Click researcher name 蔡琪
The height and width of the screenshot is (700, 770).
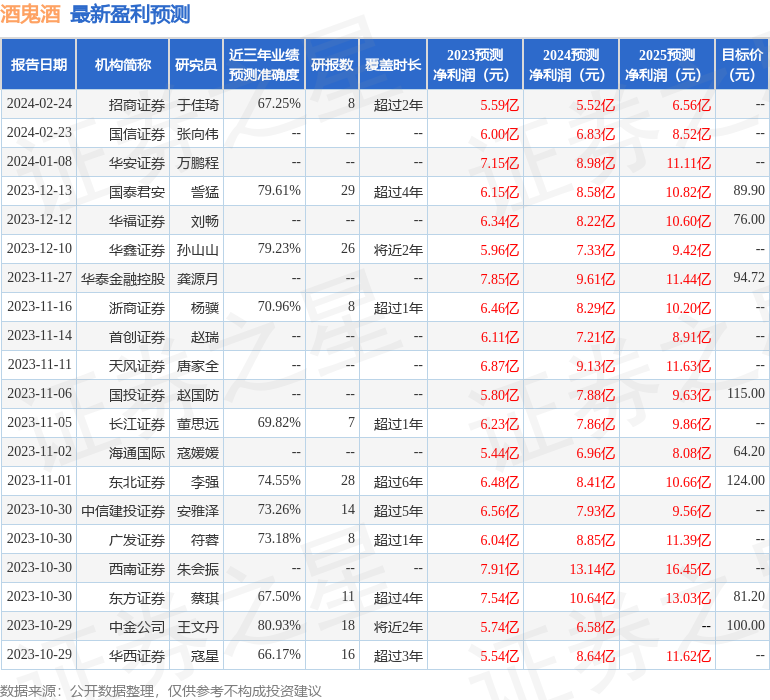205,597
